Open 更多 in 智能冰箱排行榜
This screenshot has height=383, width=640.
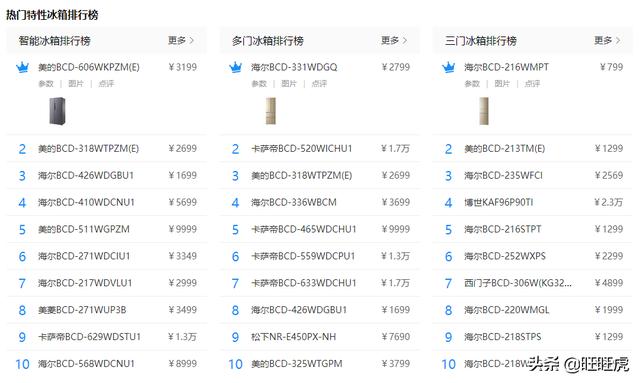181,40
